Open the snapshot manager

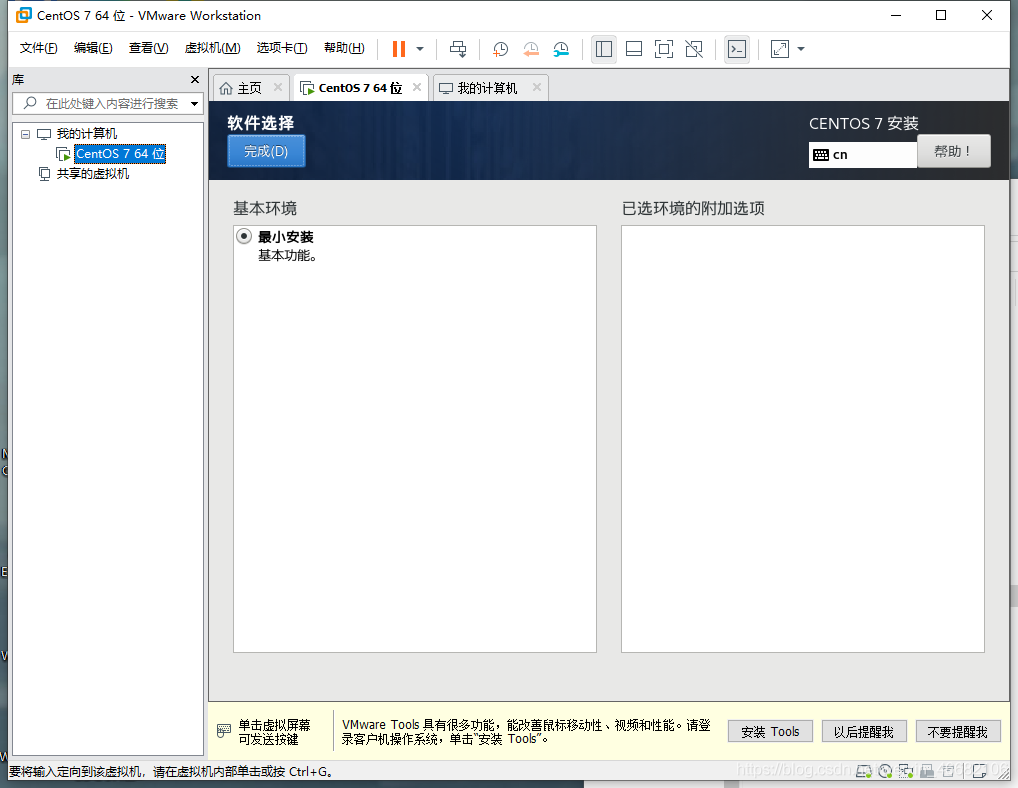(x=561, y=49)
